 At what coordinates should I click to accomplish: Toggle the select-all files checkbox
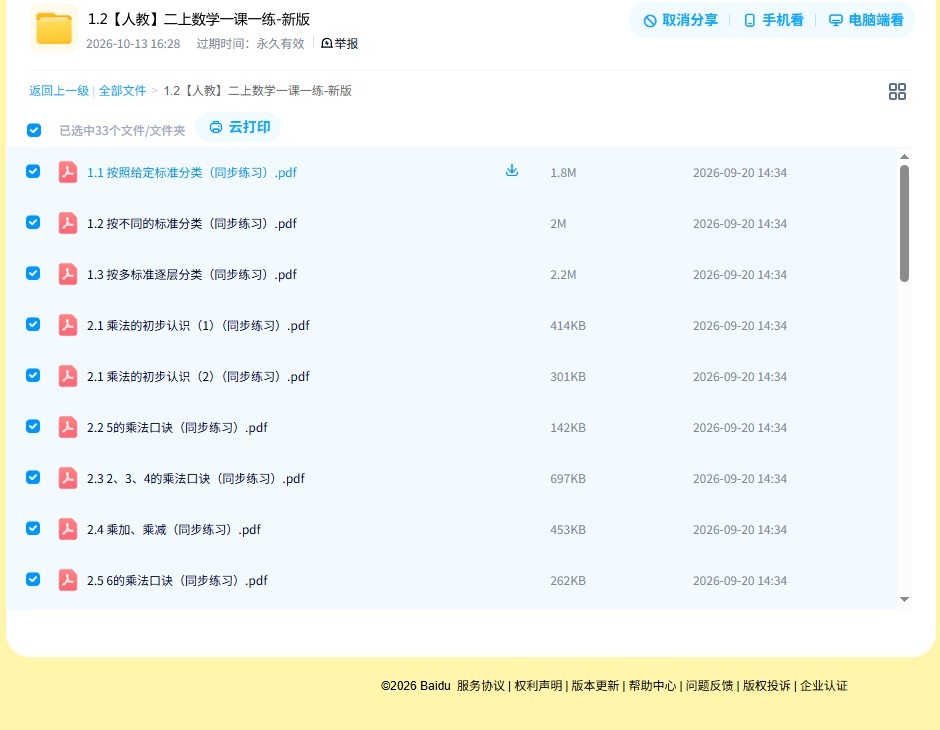pyautogui.click(x=34, y=130)
